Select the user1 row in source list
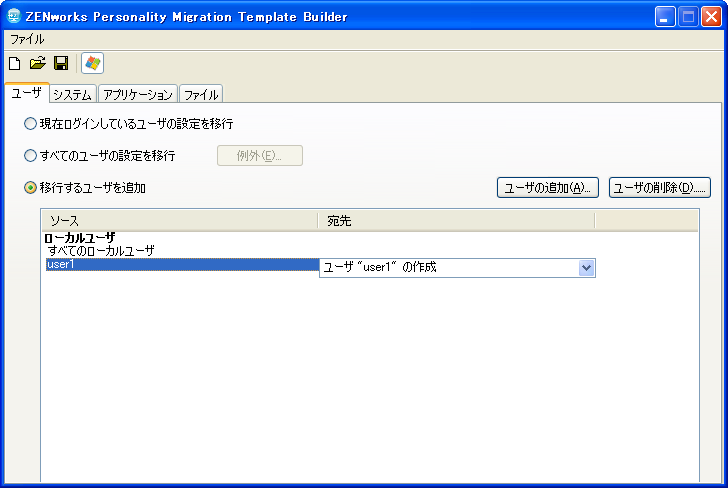This screenshot has height=488, width=728. click(x=182, y=265)
